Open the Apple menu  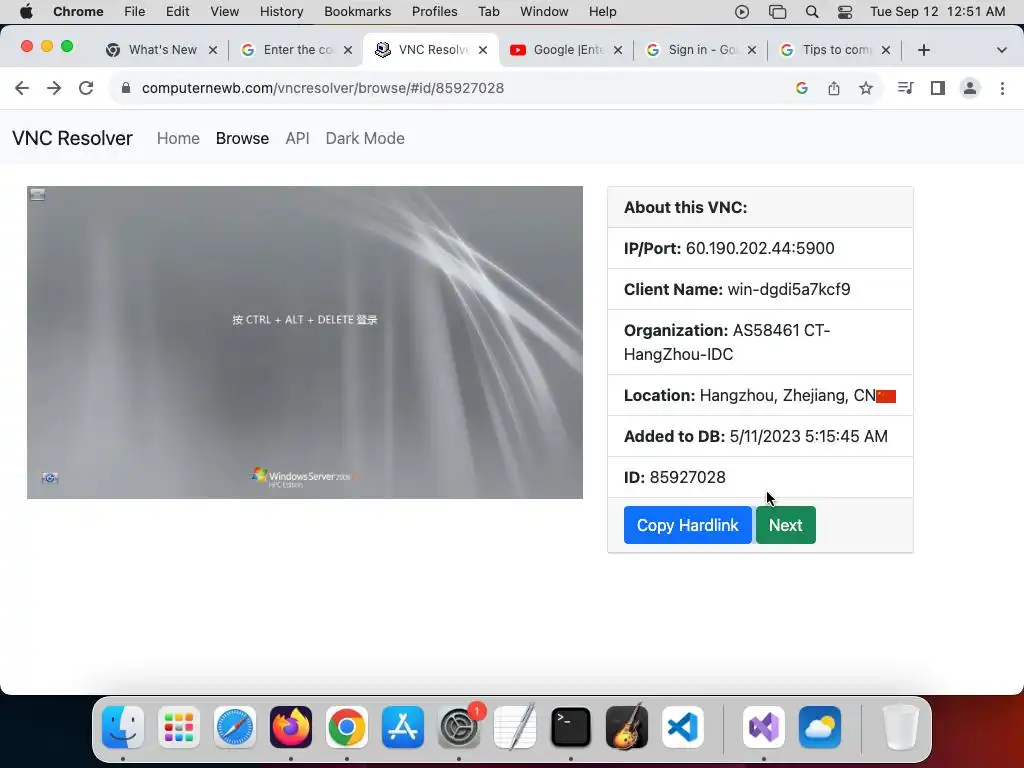pyautogui.click(x=26, y=12)
